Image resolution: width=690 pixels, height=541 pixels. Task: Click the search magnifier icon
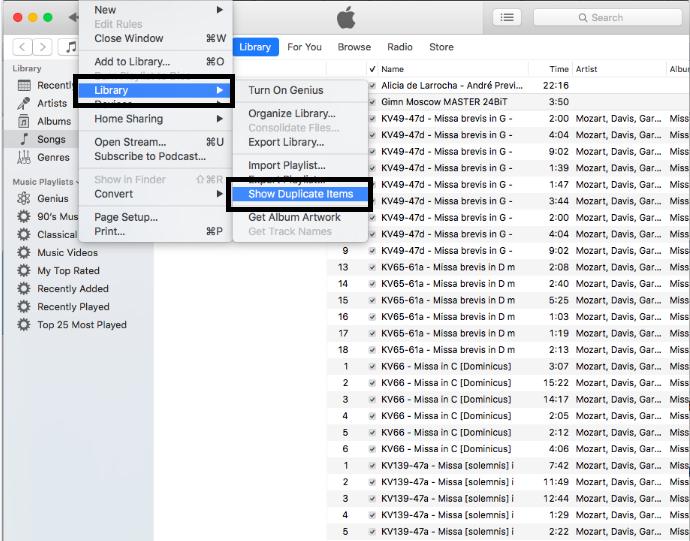tap(583, 18)
